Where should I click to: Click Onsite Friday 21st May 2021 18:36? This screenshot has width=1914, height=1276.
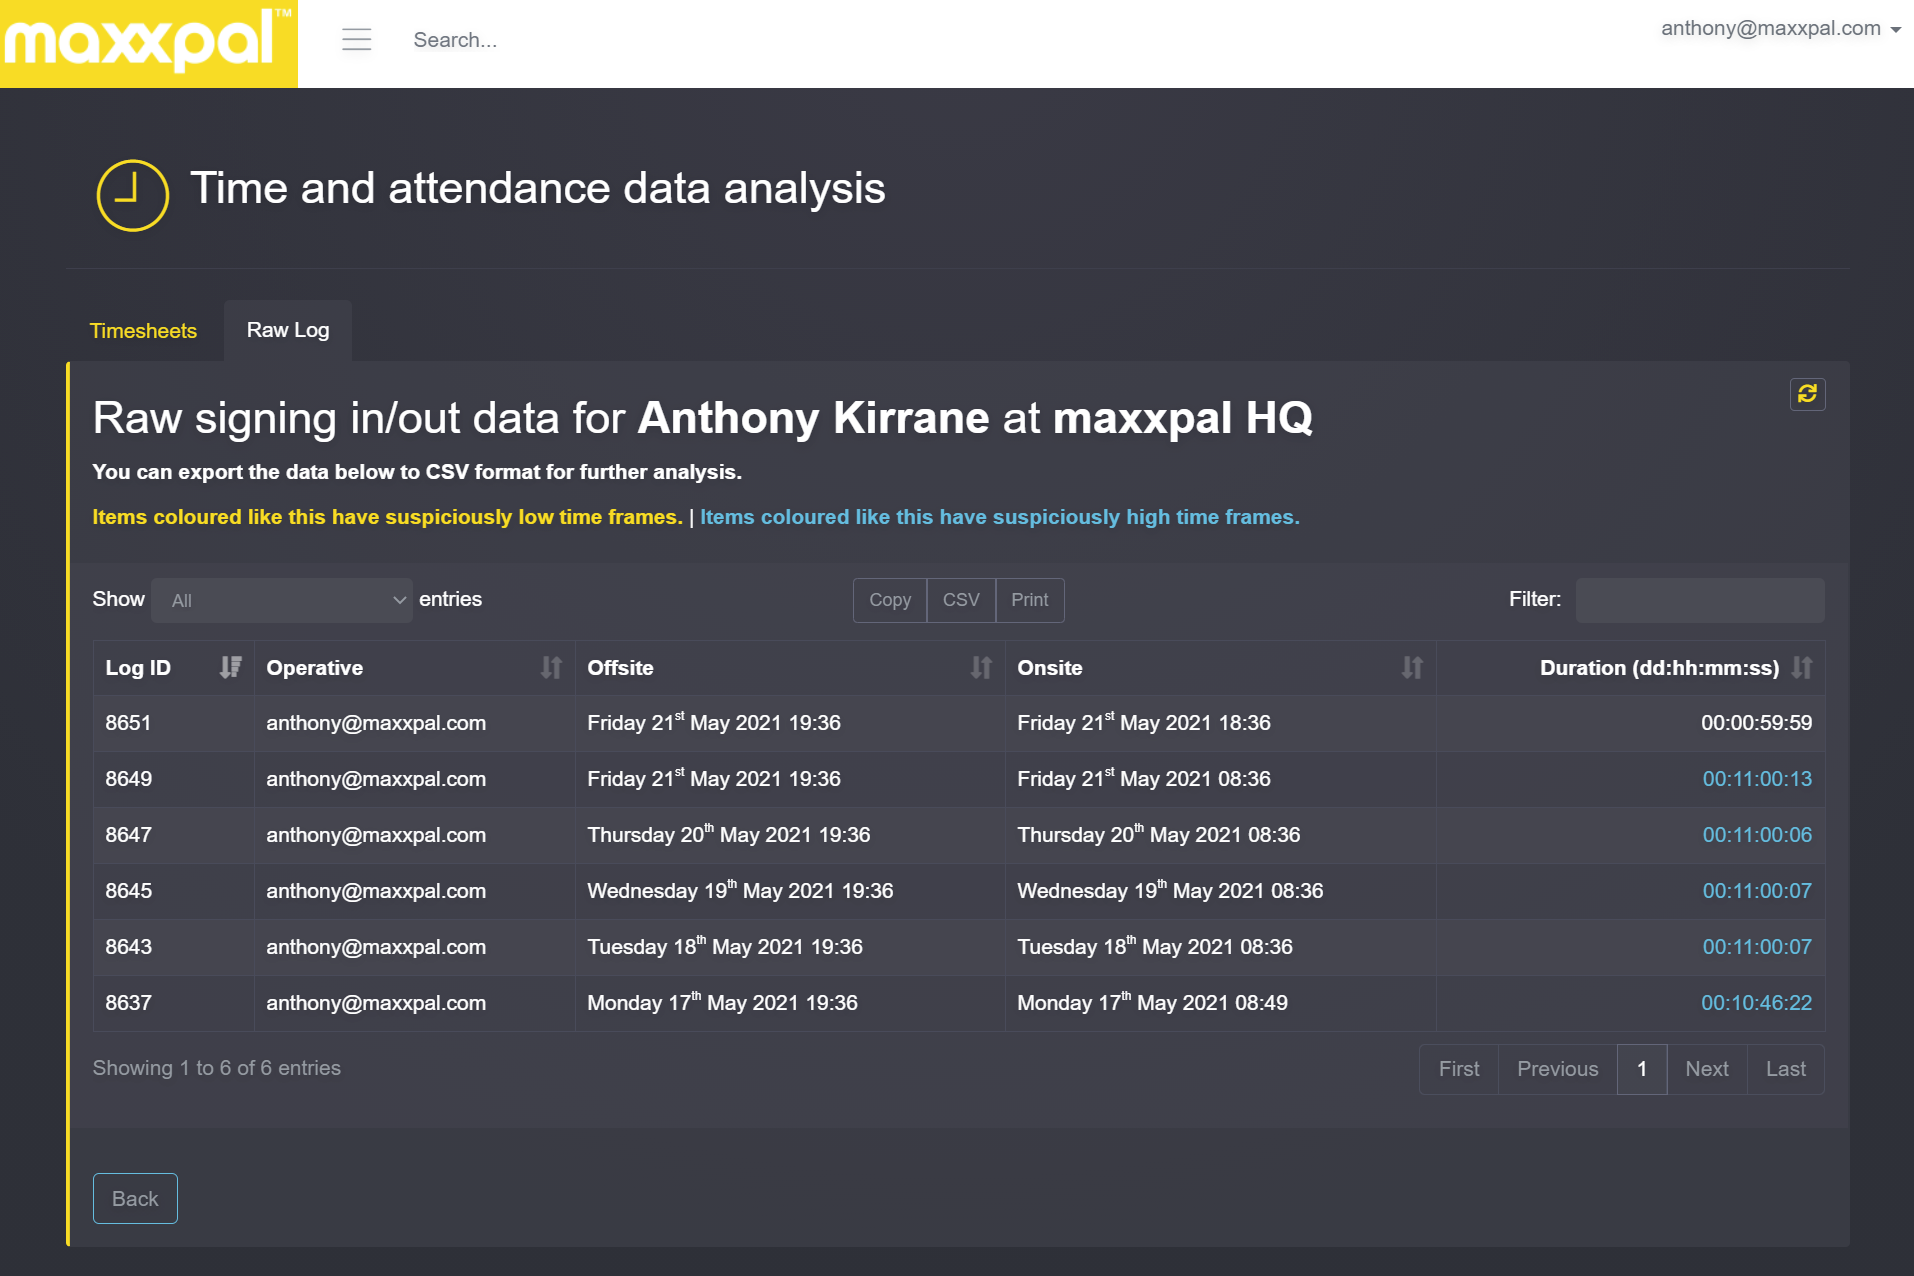1144,722
